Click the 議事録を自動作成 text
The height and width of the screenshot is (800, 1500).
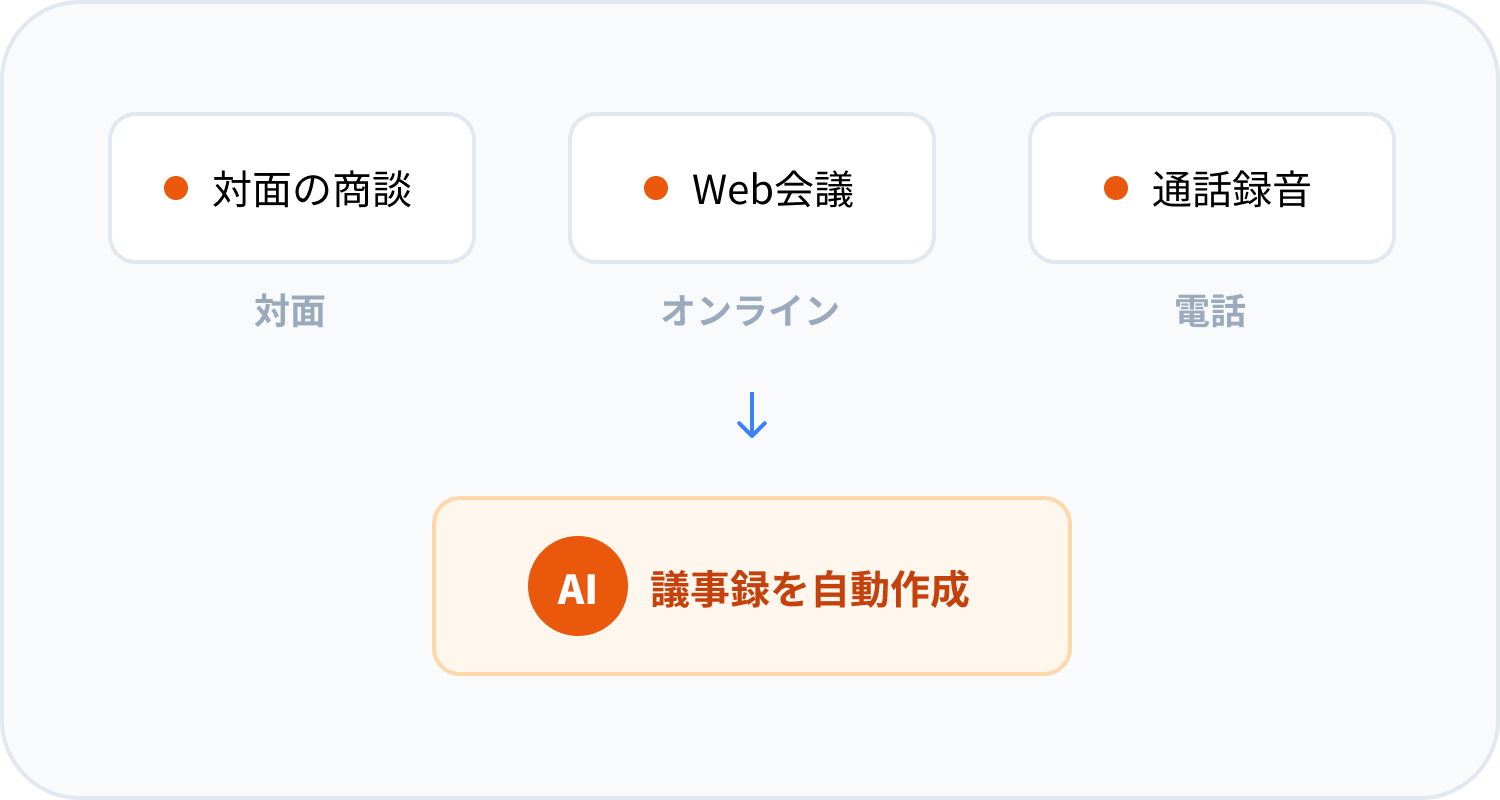(x=810, y=589)
